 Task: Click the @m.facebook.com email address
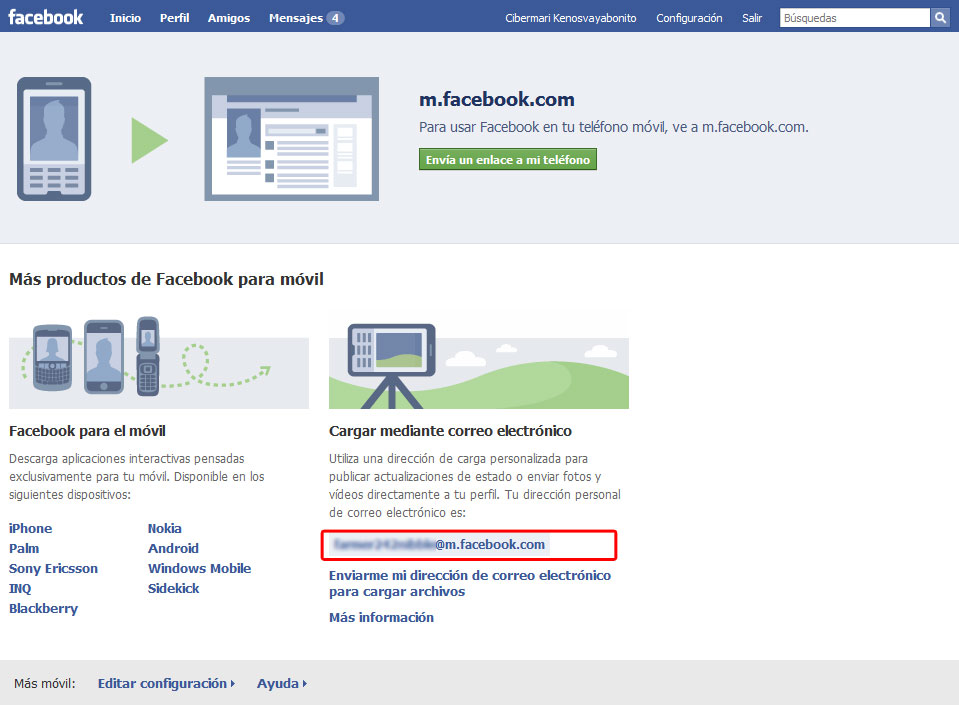tap(439, 544)
